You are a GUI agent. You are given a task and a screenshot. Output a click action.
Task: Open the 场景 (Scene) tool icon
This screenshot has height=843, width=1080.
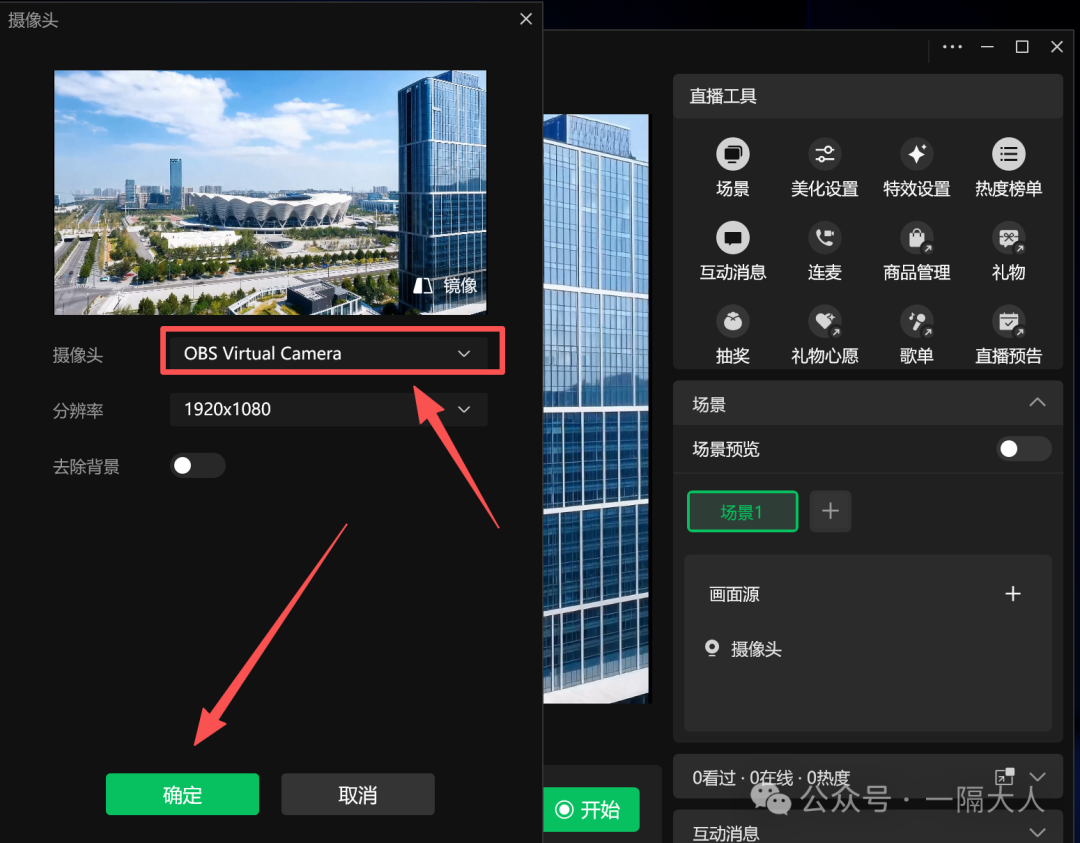pyautogui.click(x=732, y=155)
